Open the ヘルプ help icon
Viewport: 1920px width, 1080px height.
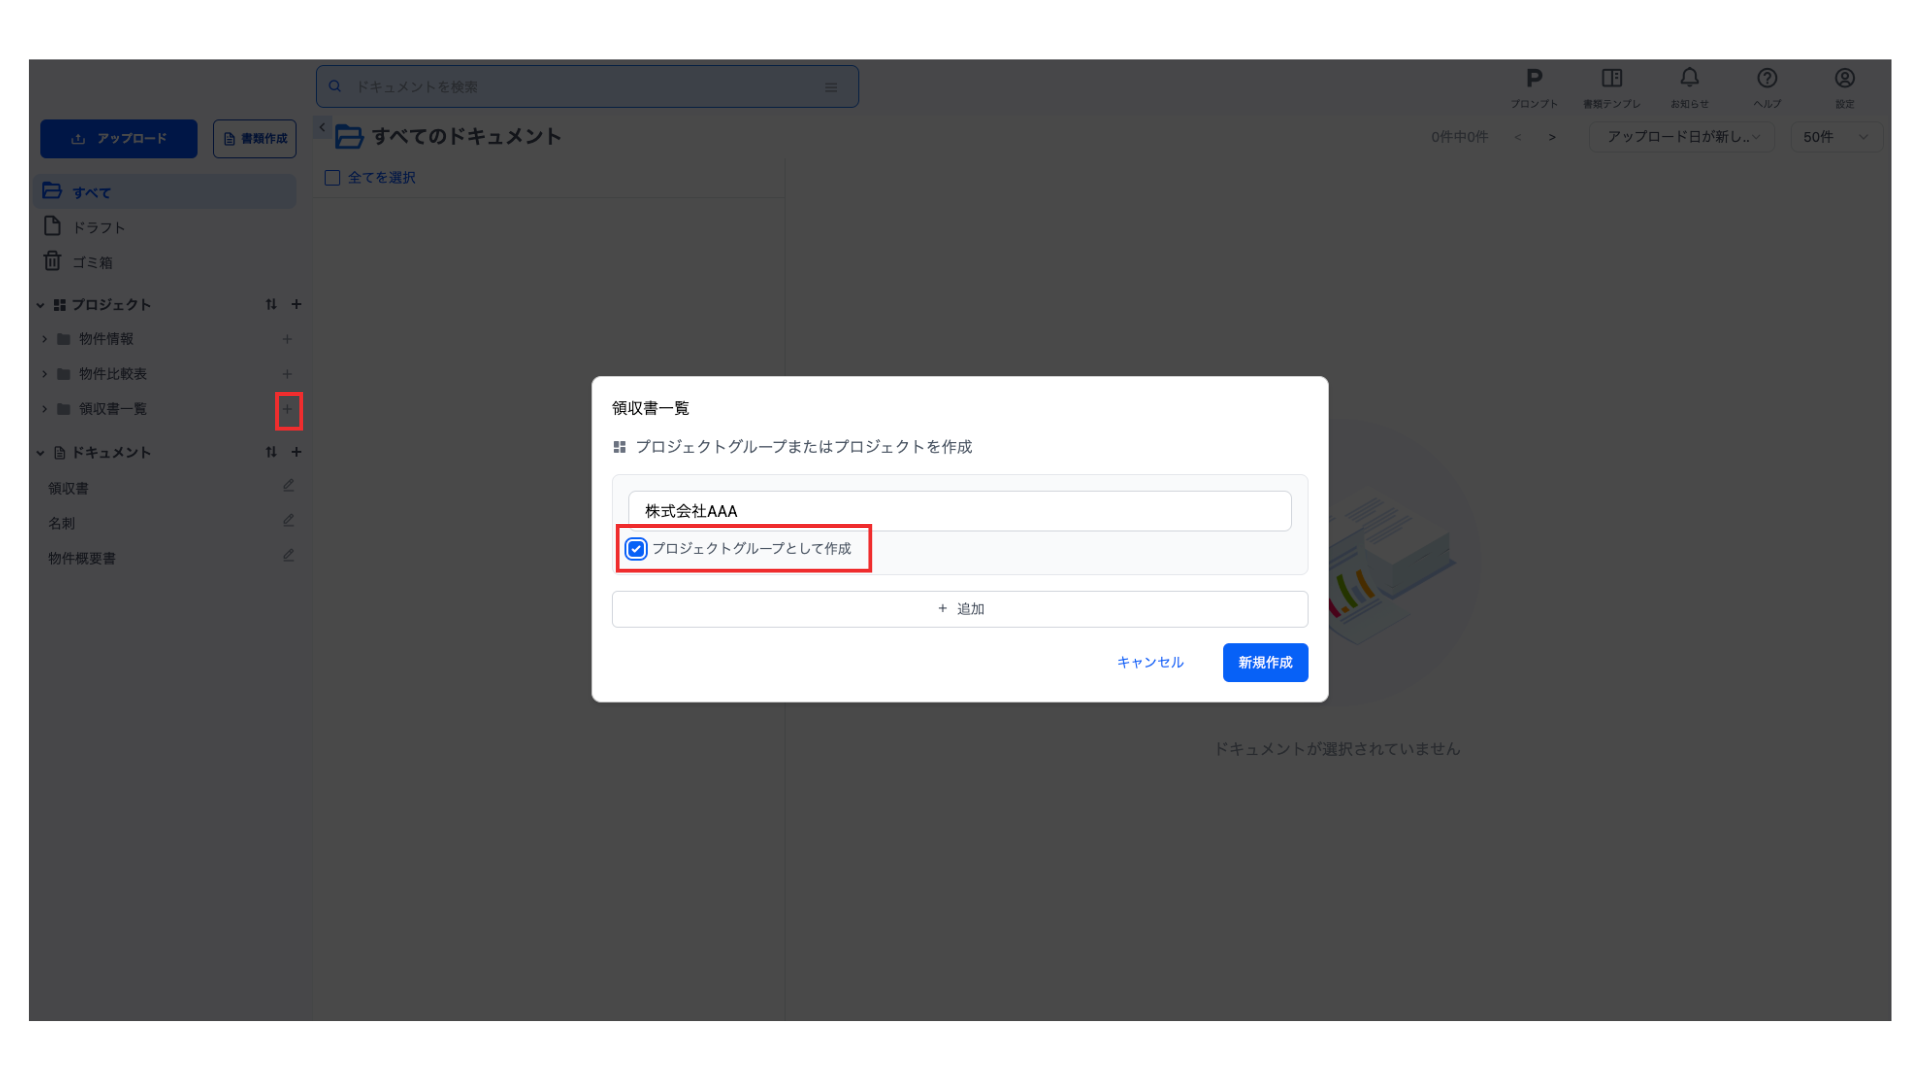point(1767,86)
